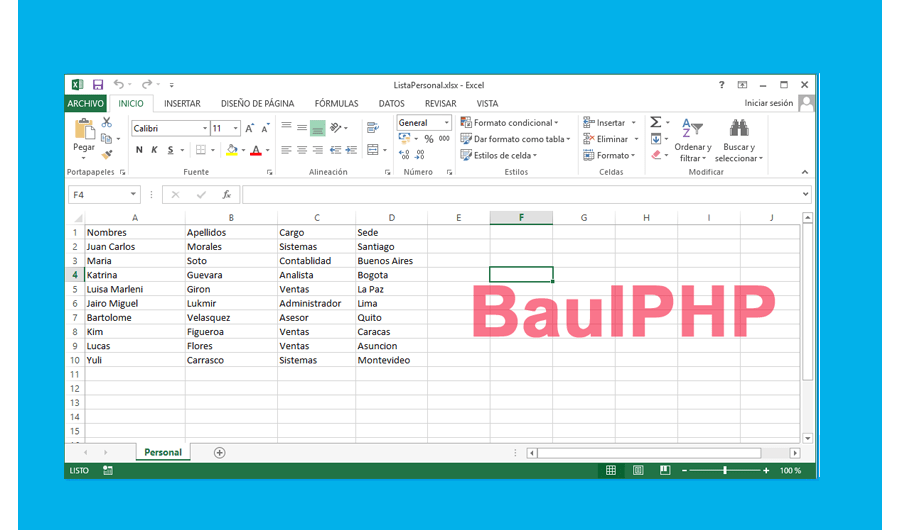
Task: Apply thousands separator 000 format
Action: coord(444,139)
